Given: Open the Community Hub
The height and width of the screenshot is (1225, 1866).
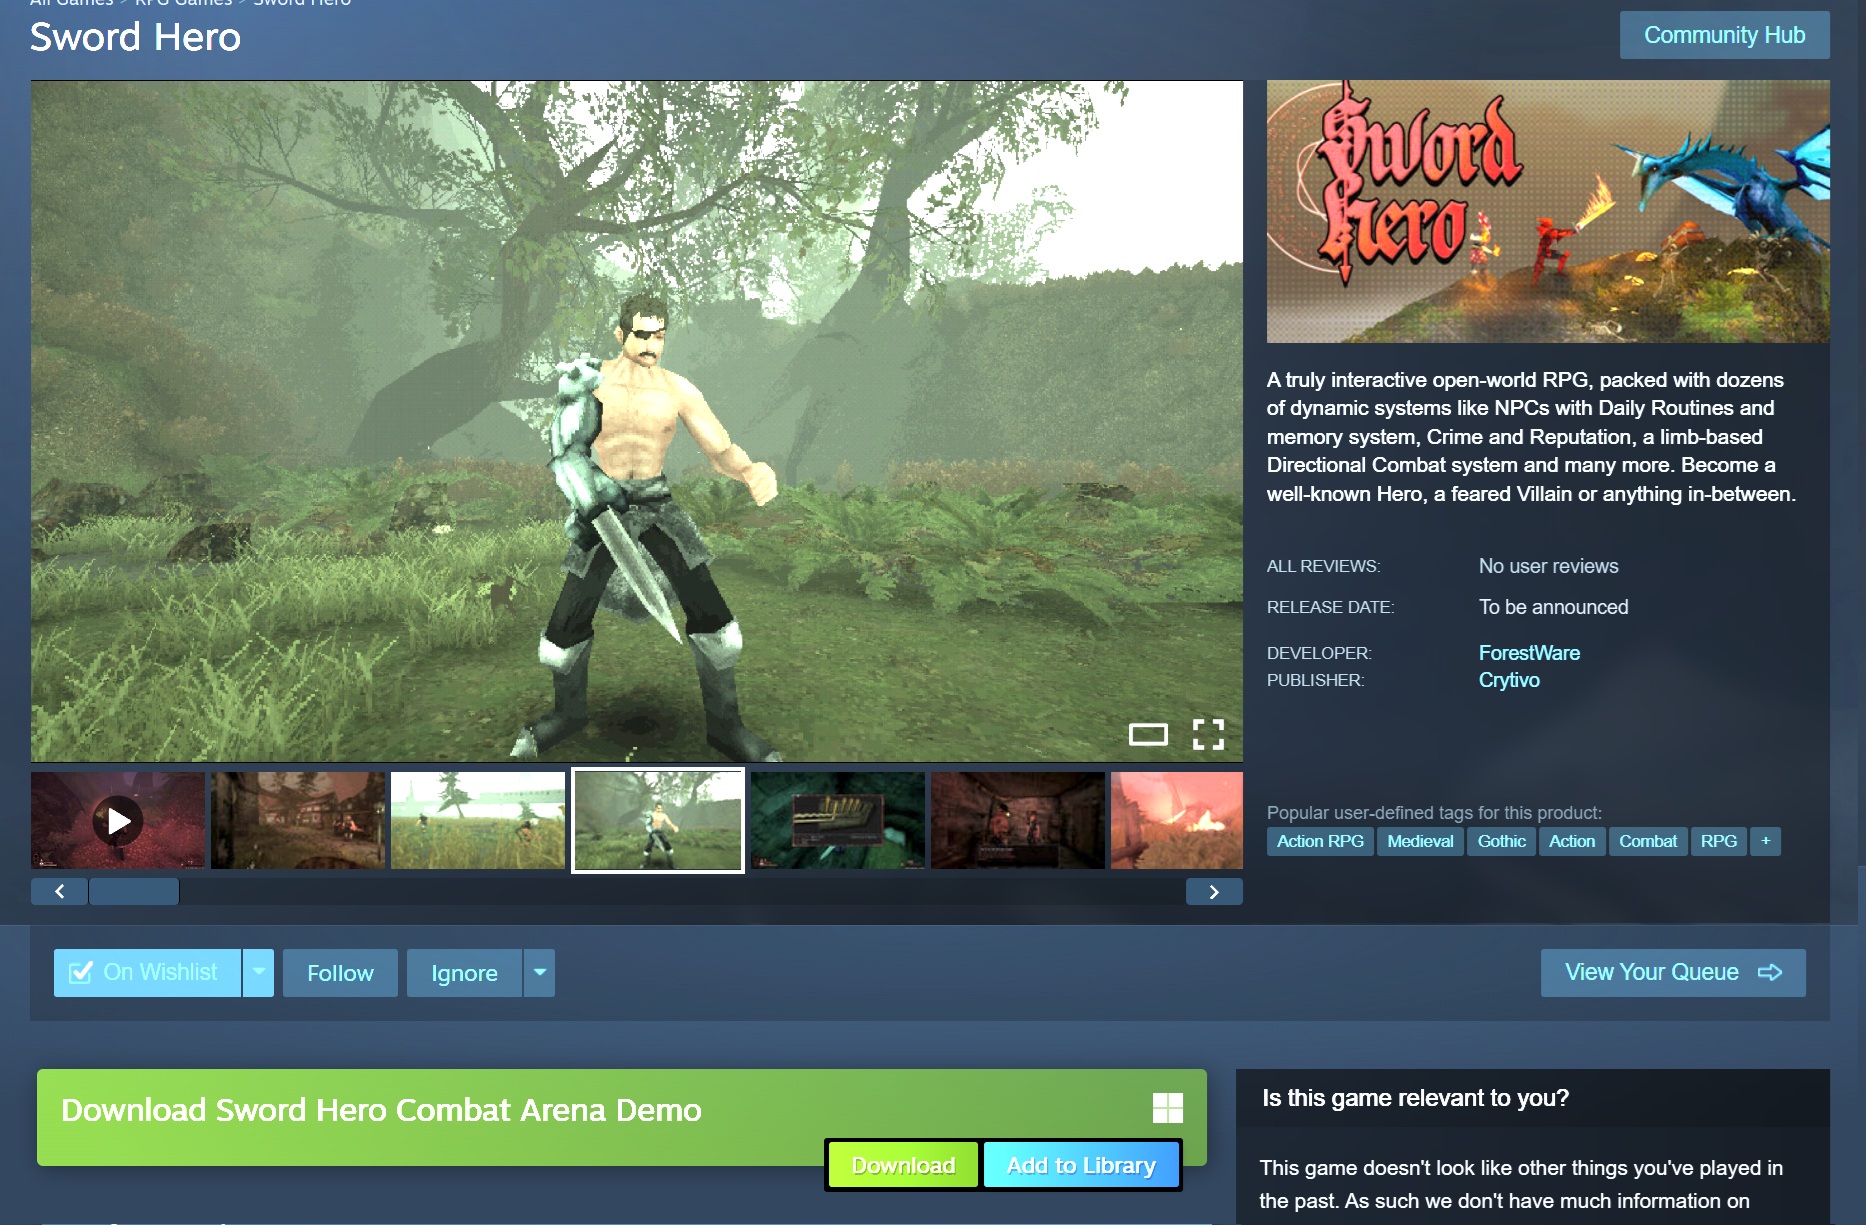Looking at the screenshot, I should tap(1724, 35).
